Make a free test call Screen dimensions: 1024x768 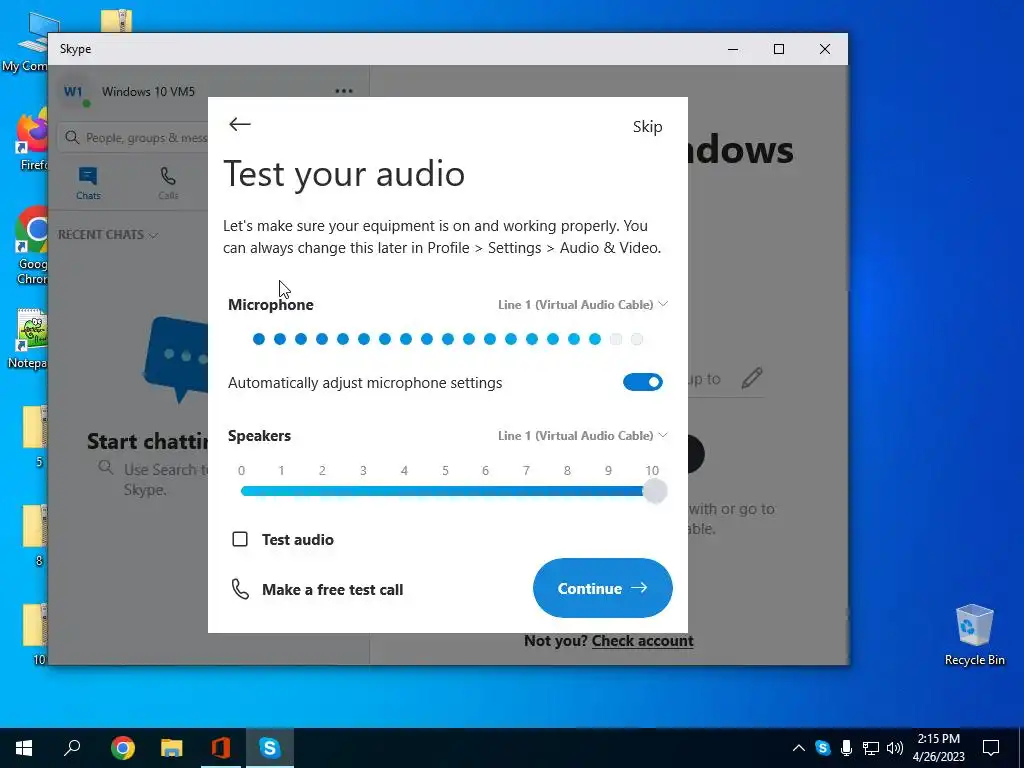point(332,590)
